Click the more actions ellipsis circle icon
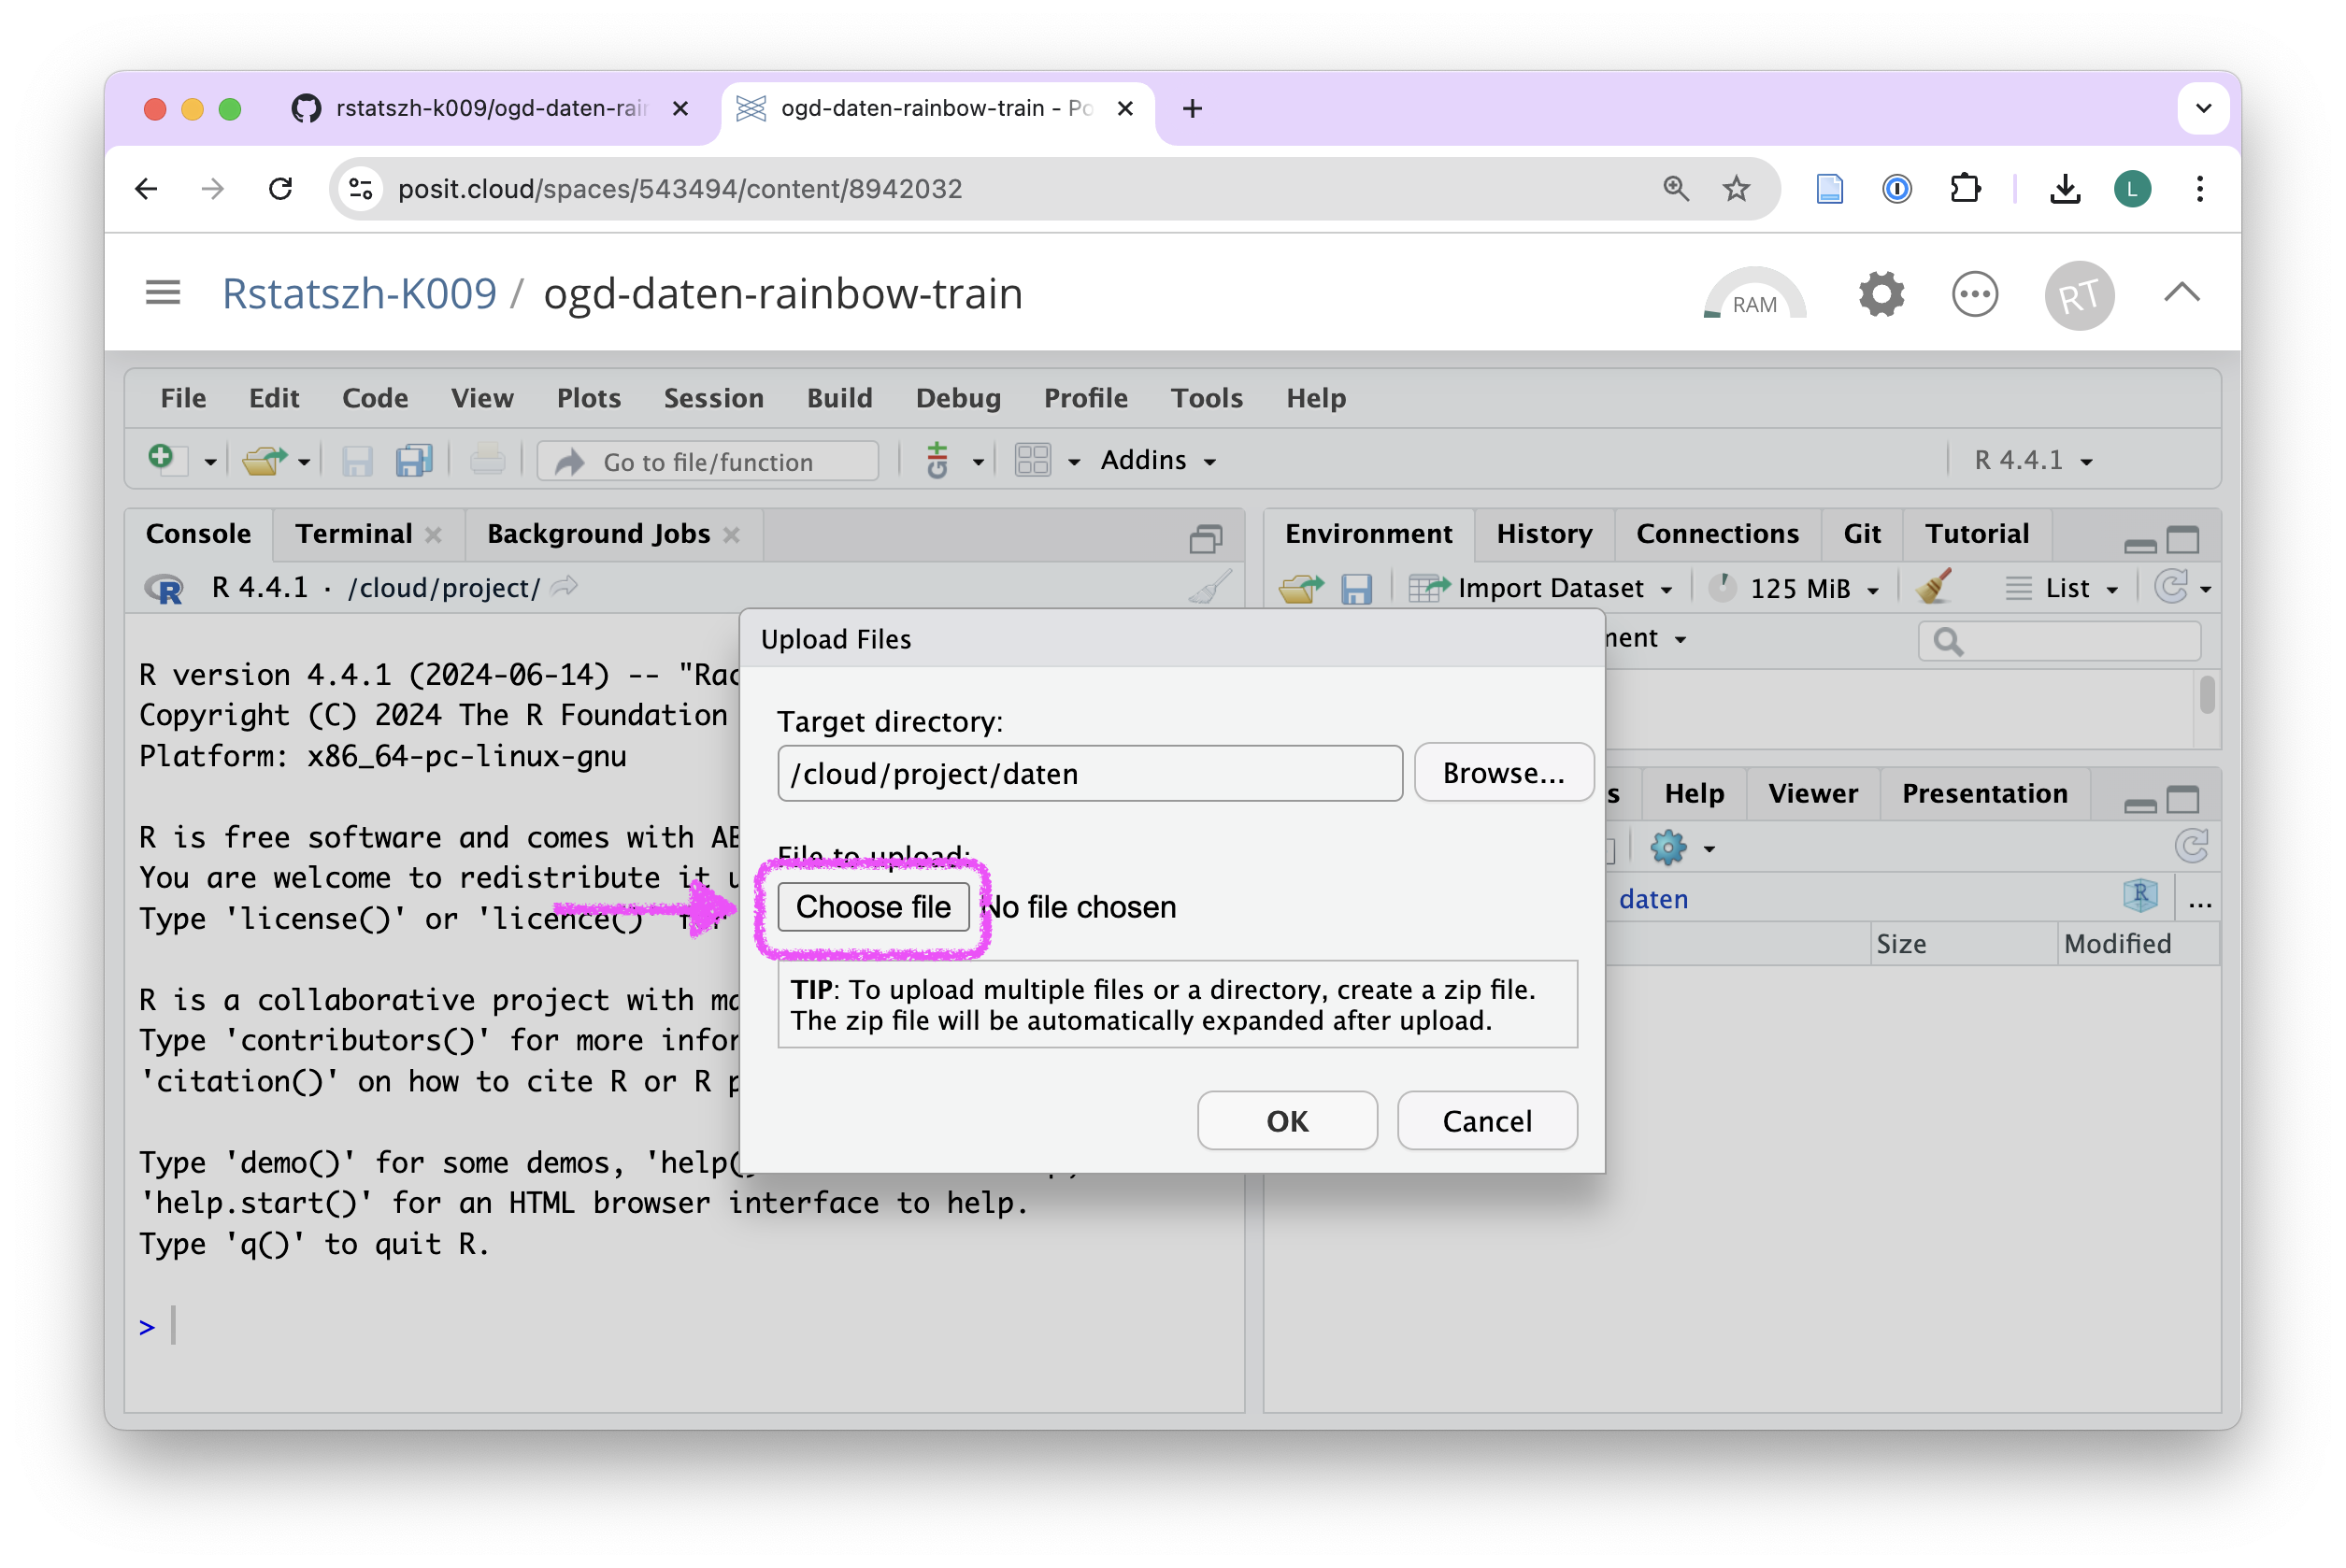Viewport: 2346px width, 1568px height. (x=1974, y=294)
